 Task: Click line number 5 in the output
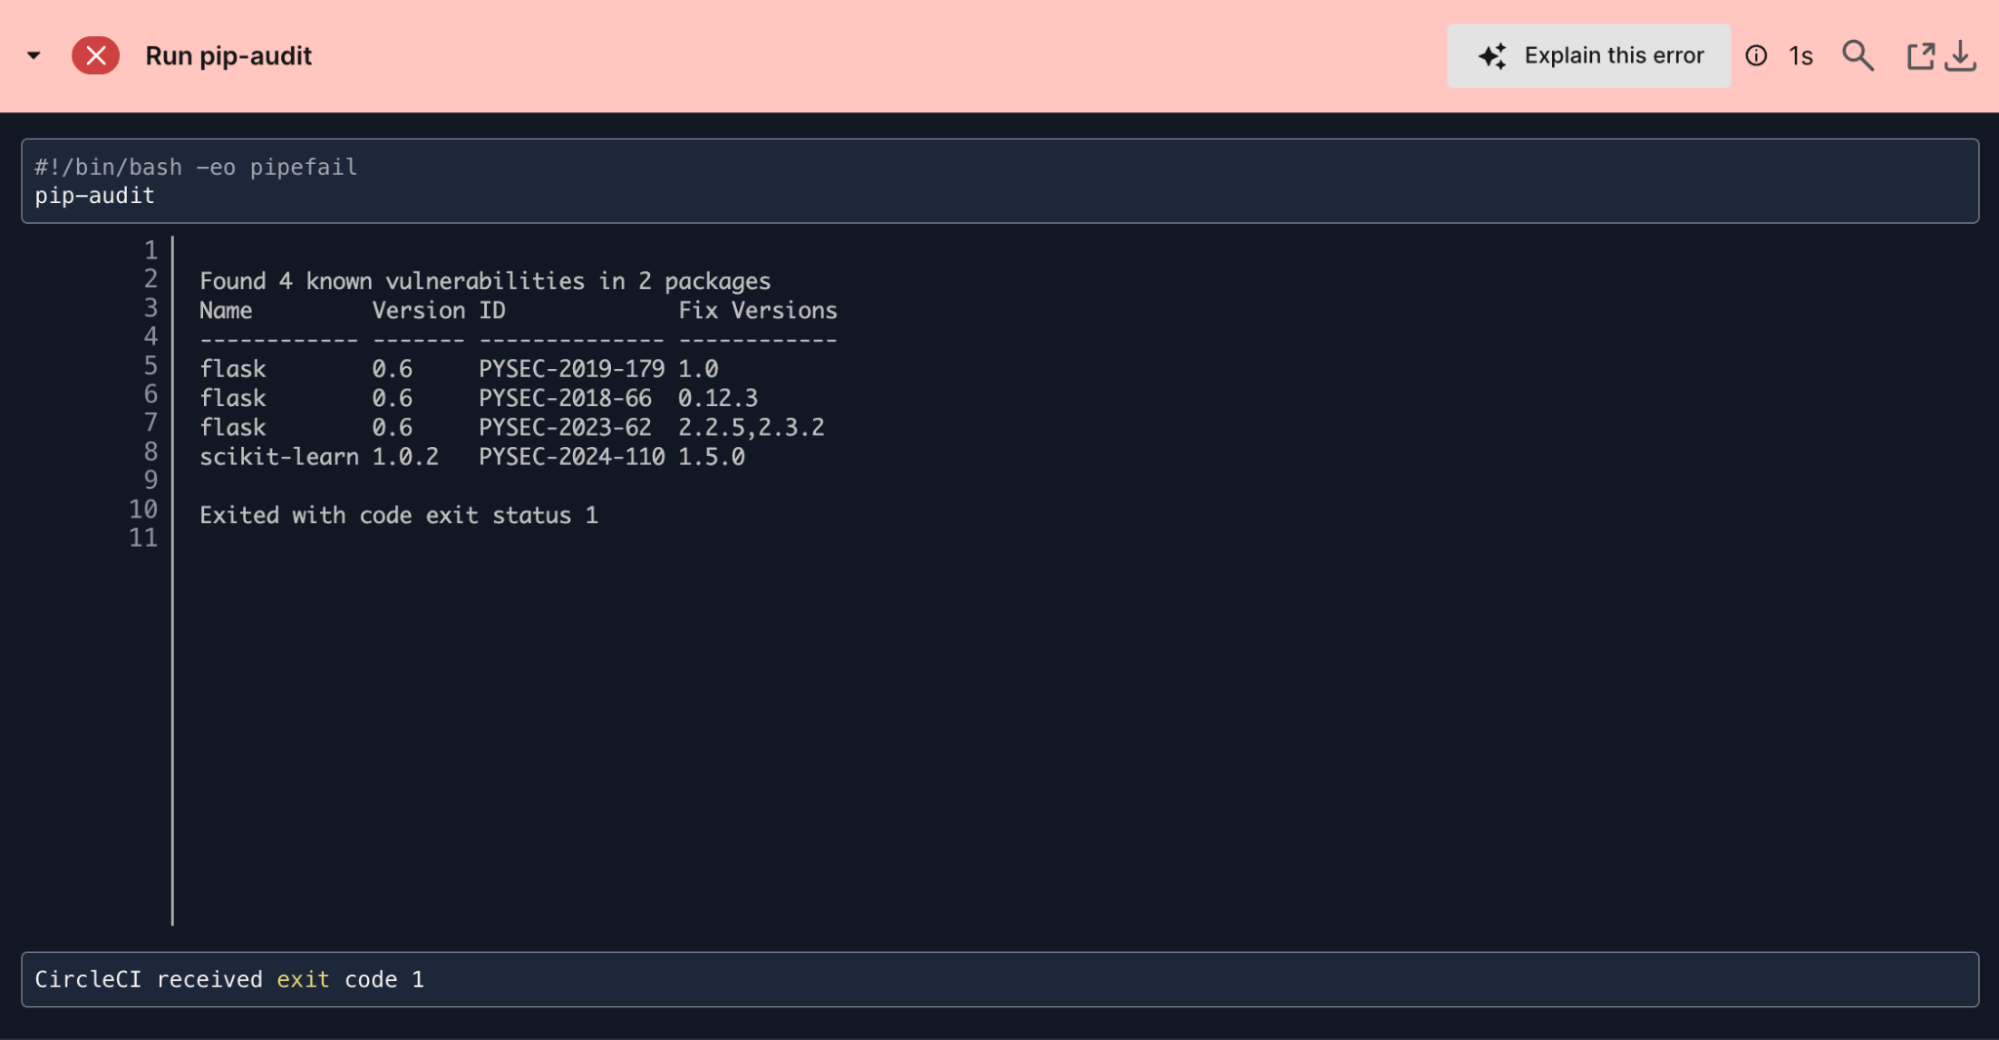pyautogui.click(x=150, y=366)
